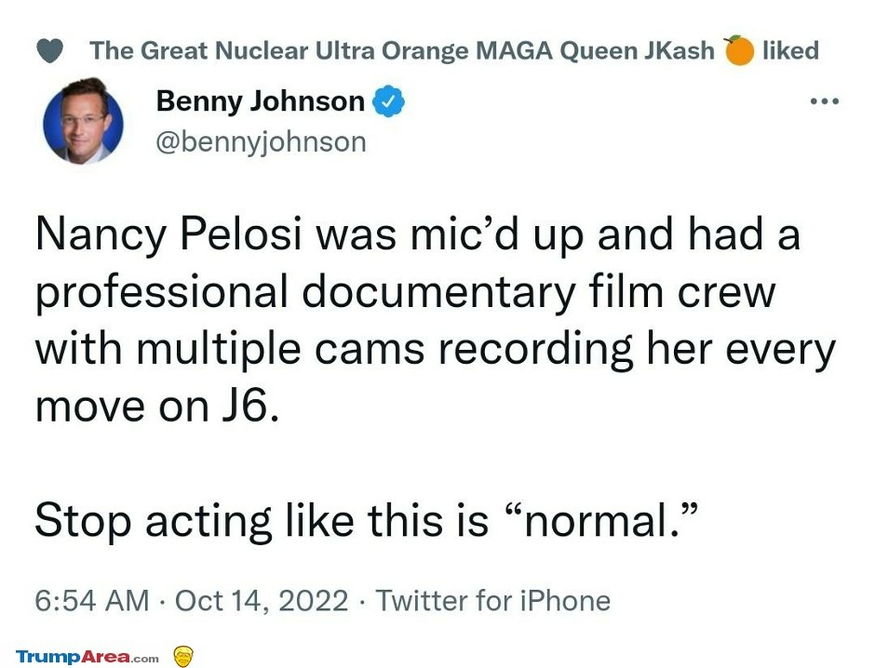Open the three-dots more options menu
This screenshot has height=668, width=875.
825,102
